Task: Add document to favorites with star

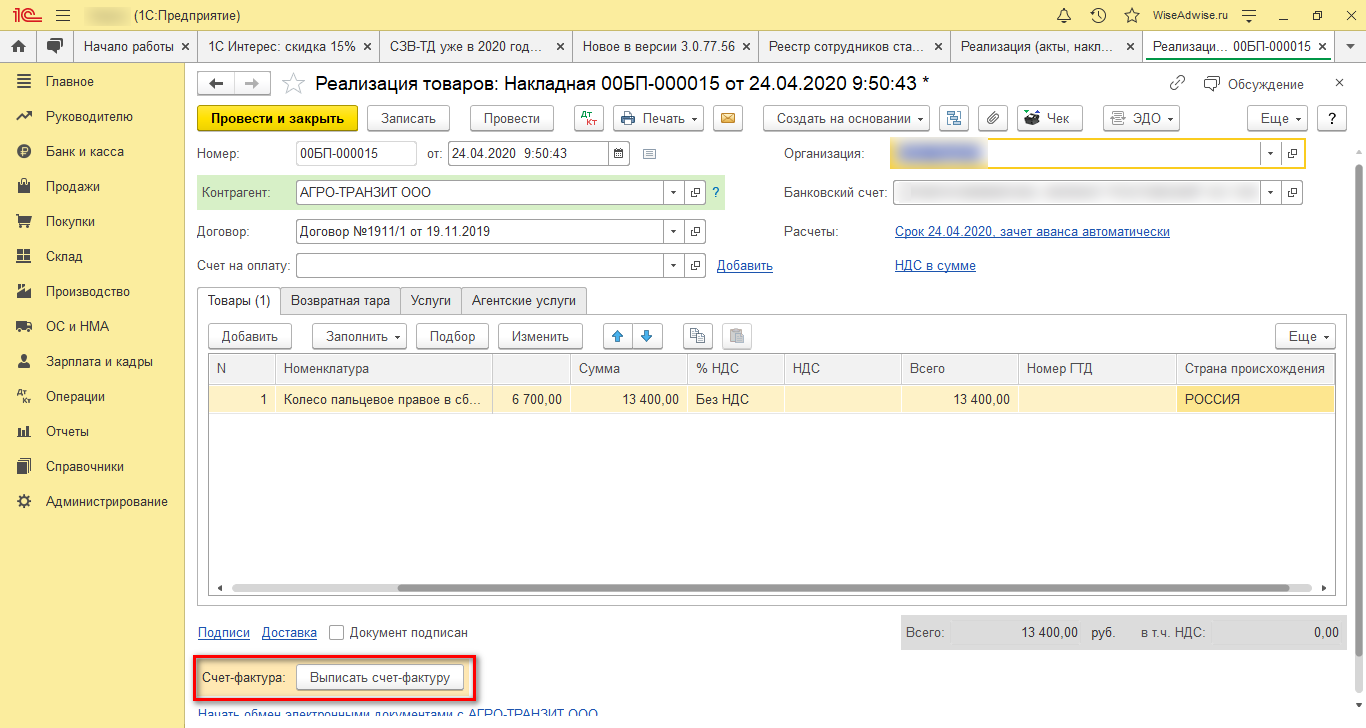Action: [292, 84]
